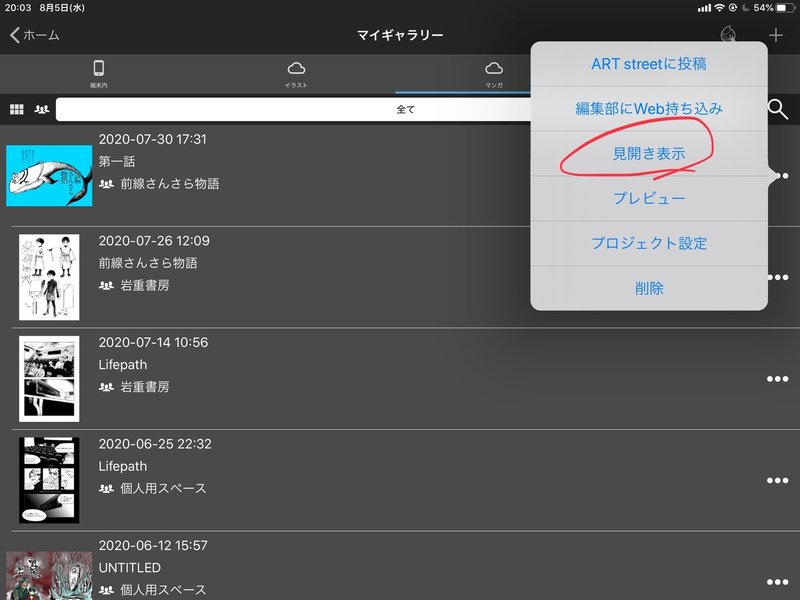Screen dimensions: 800x600
Task: Open more options for 2020-07-26 project
Action: pyautogui.click(x=778, y=277)
